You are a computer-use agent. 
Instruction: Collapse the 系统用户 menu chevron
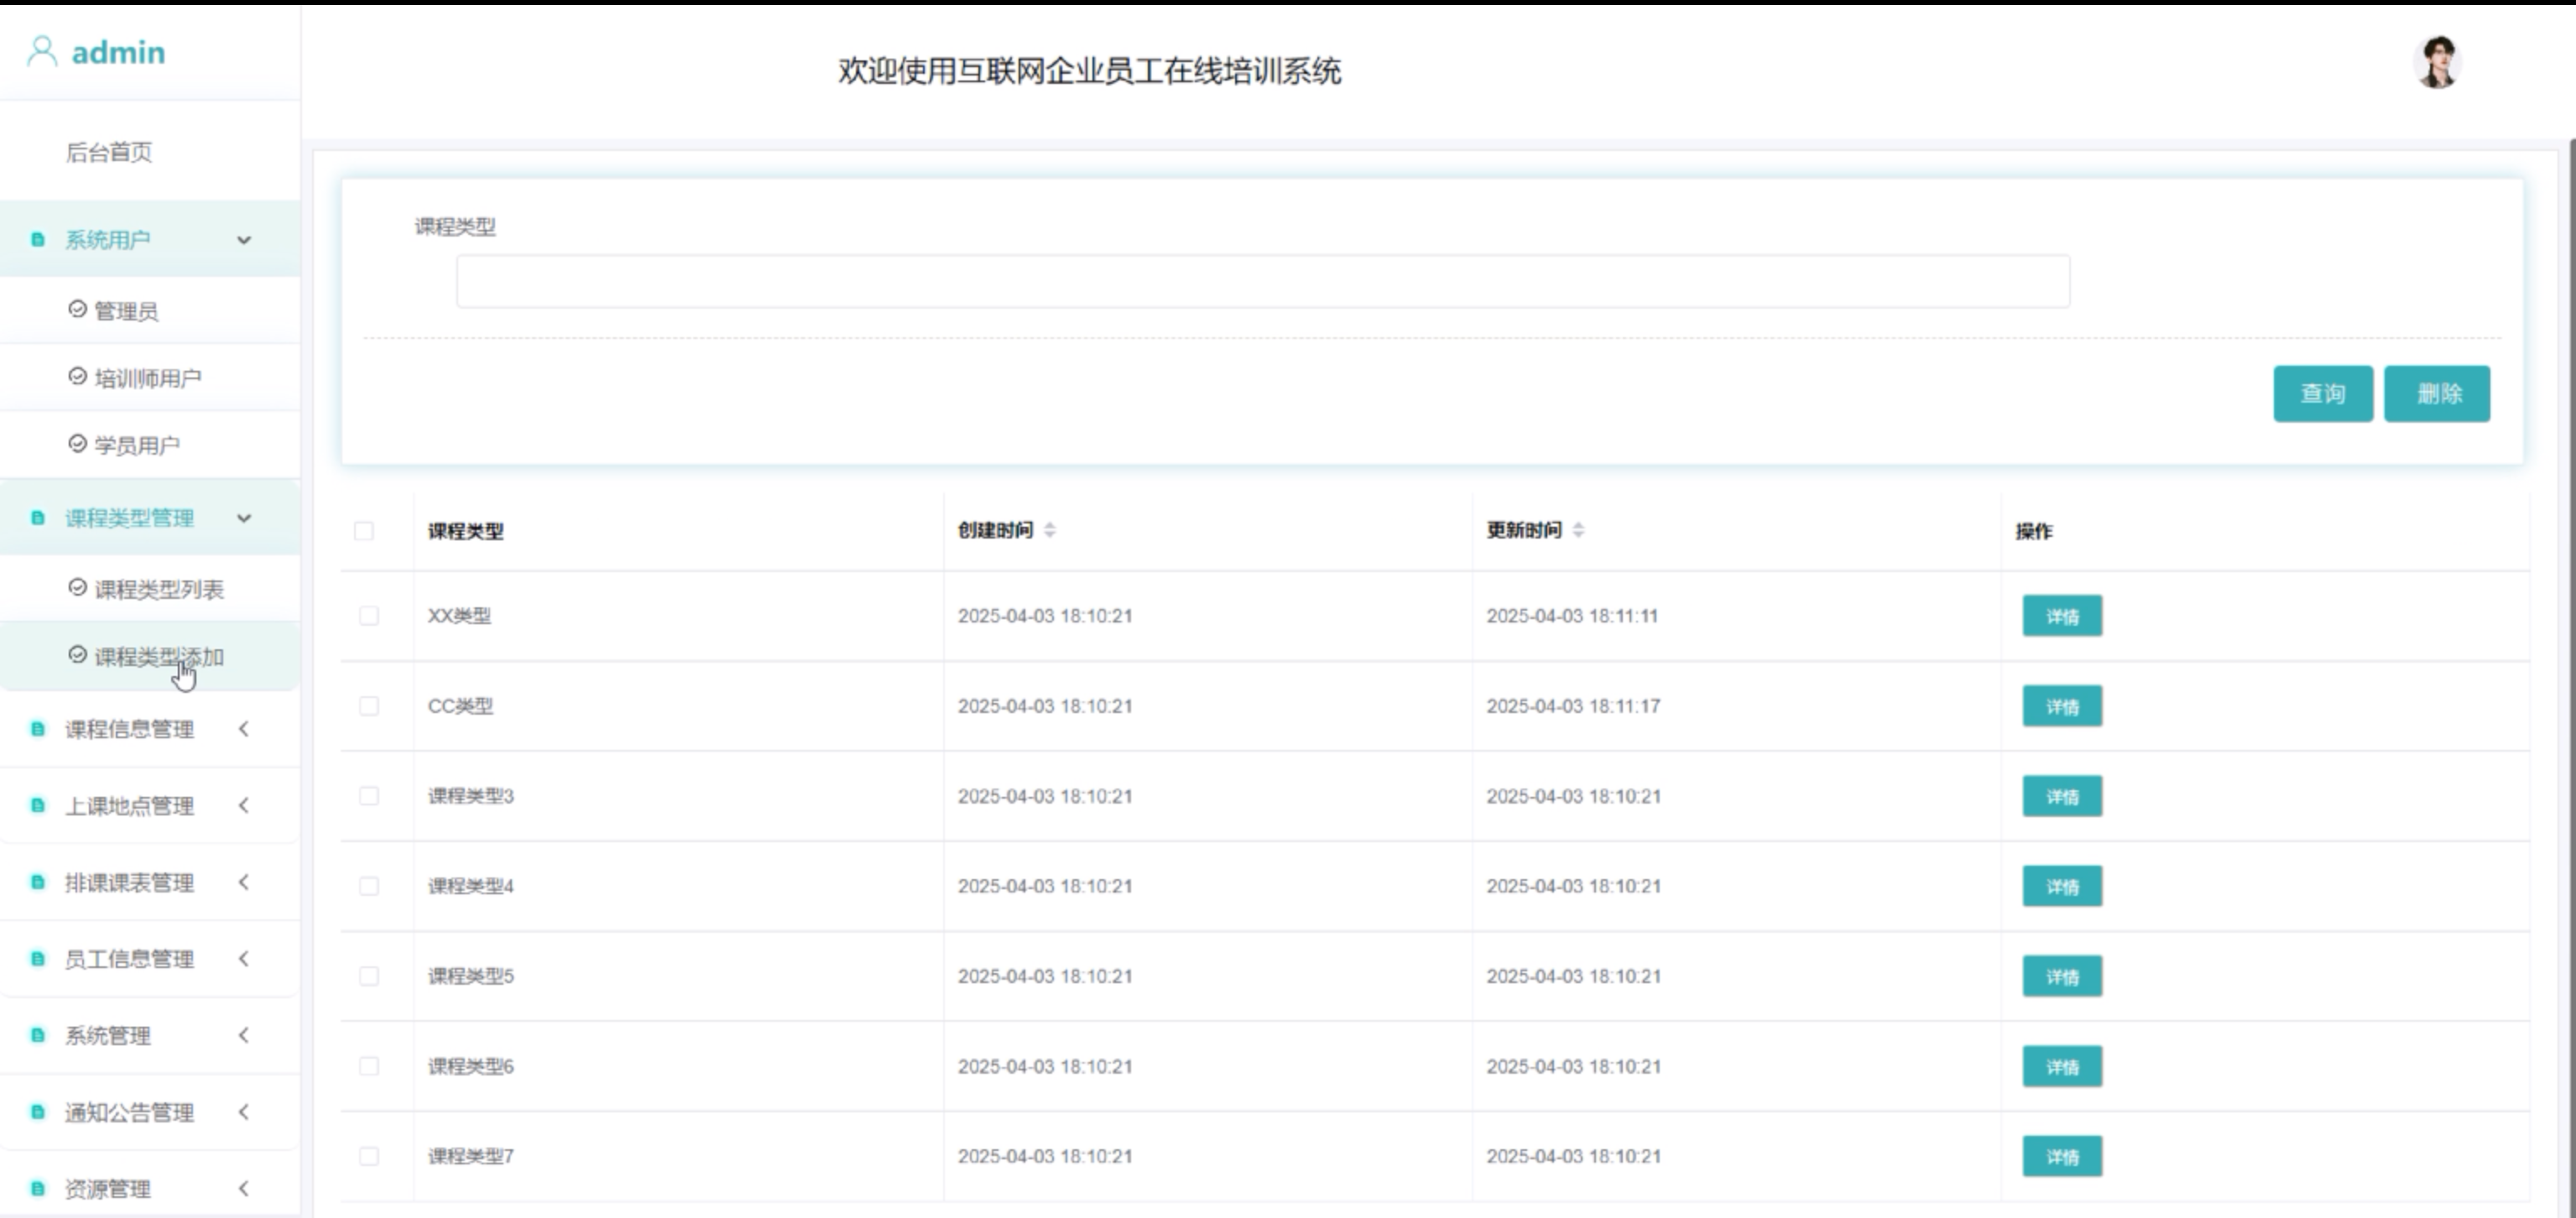pyautogui.click(x=244, y=240)
